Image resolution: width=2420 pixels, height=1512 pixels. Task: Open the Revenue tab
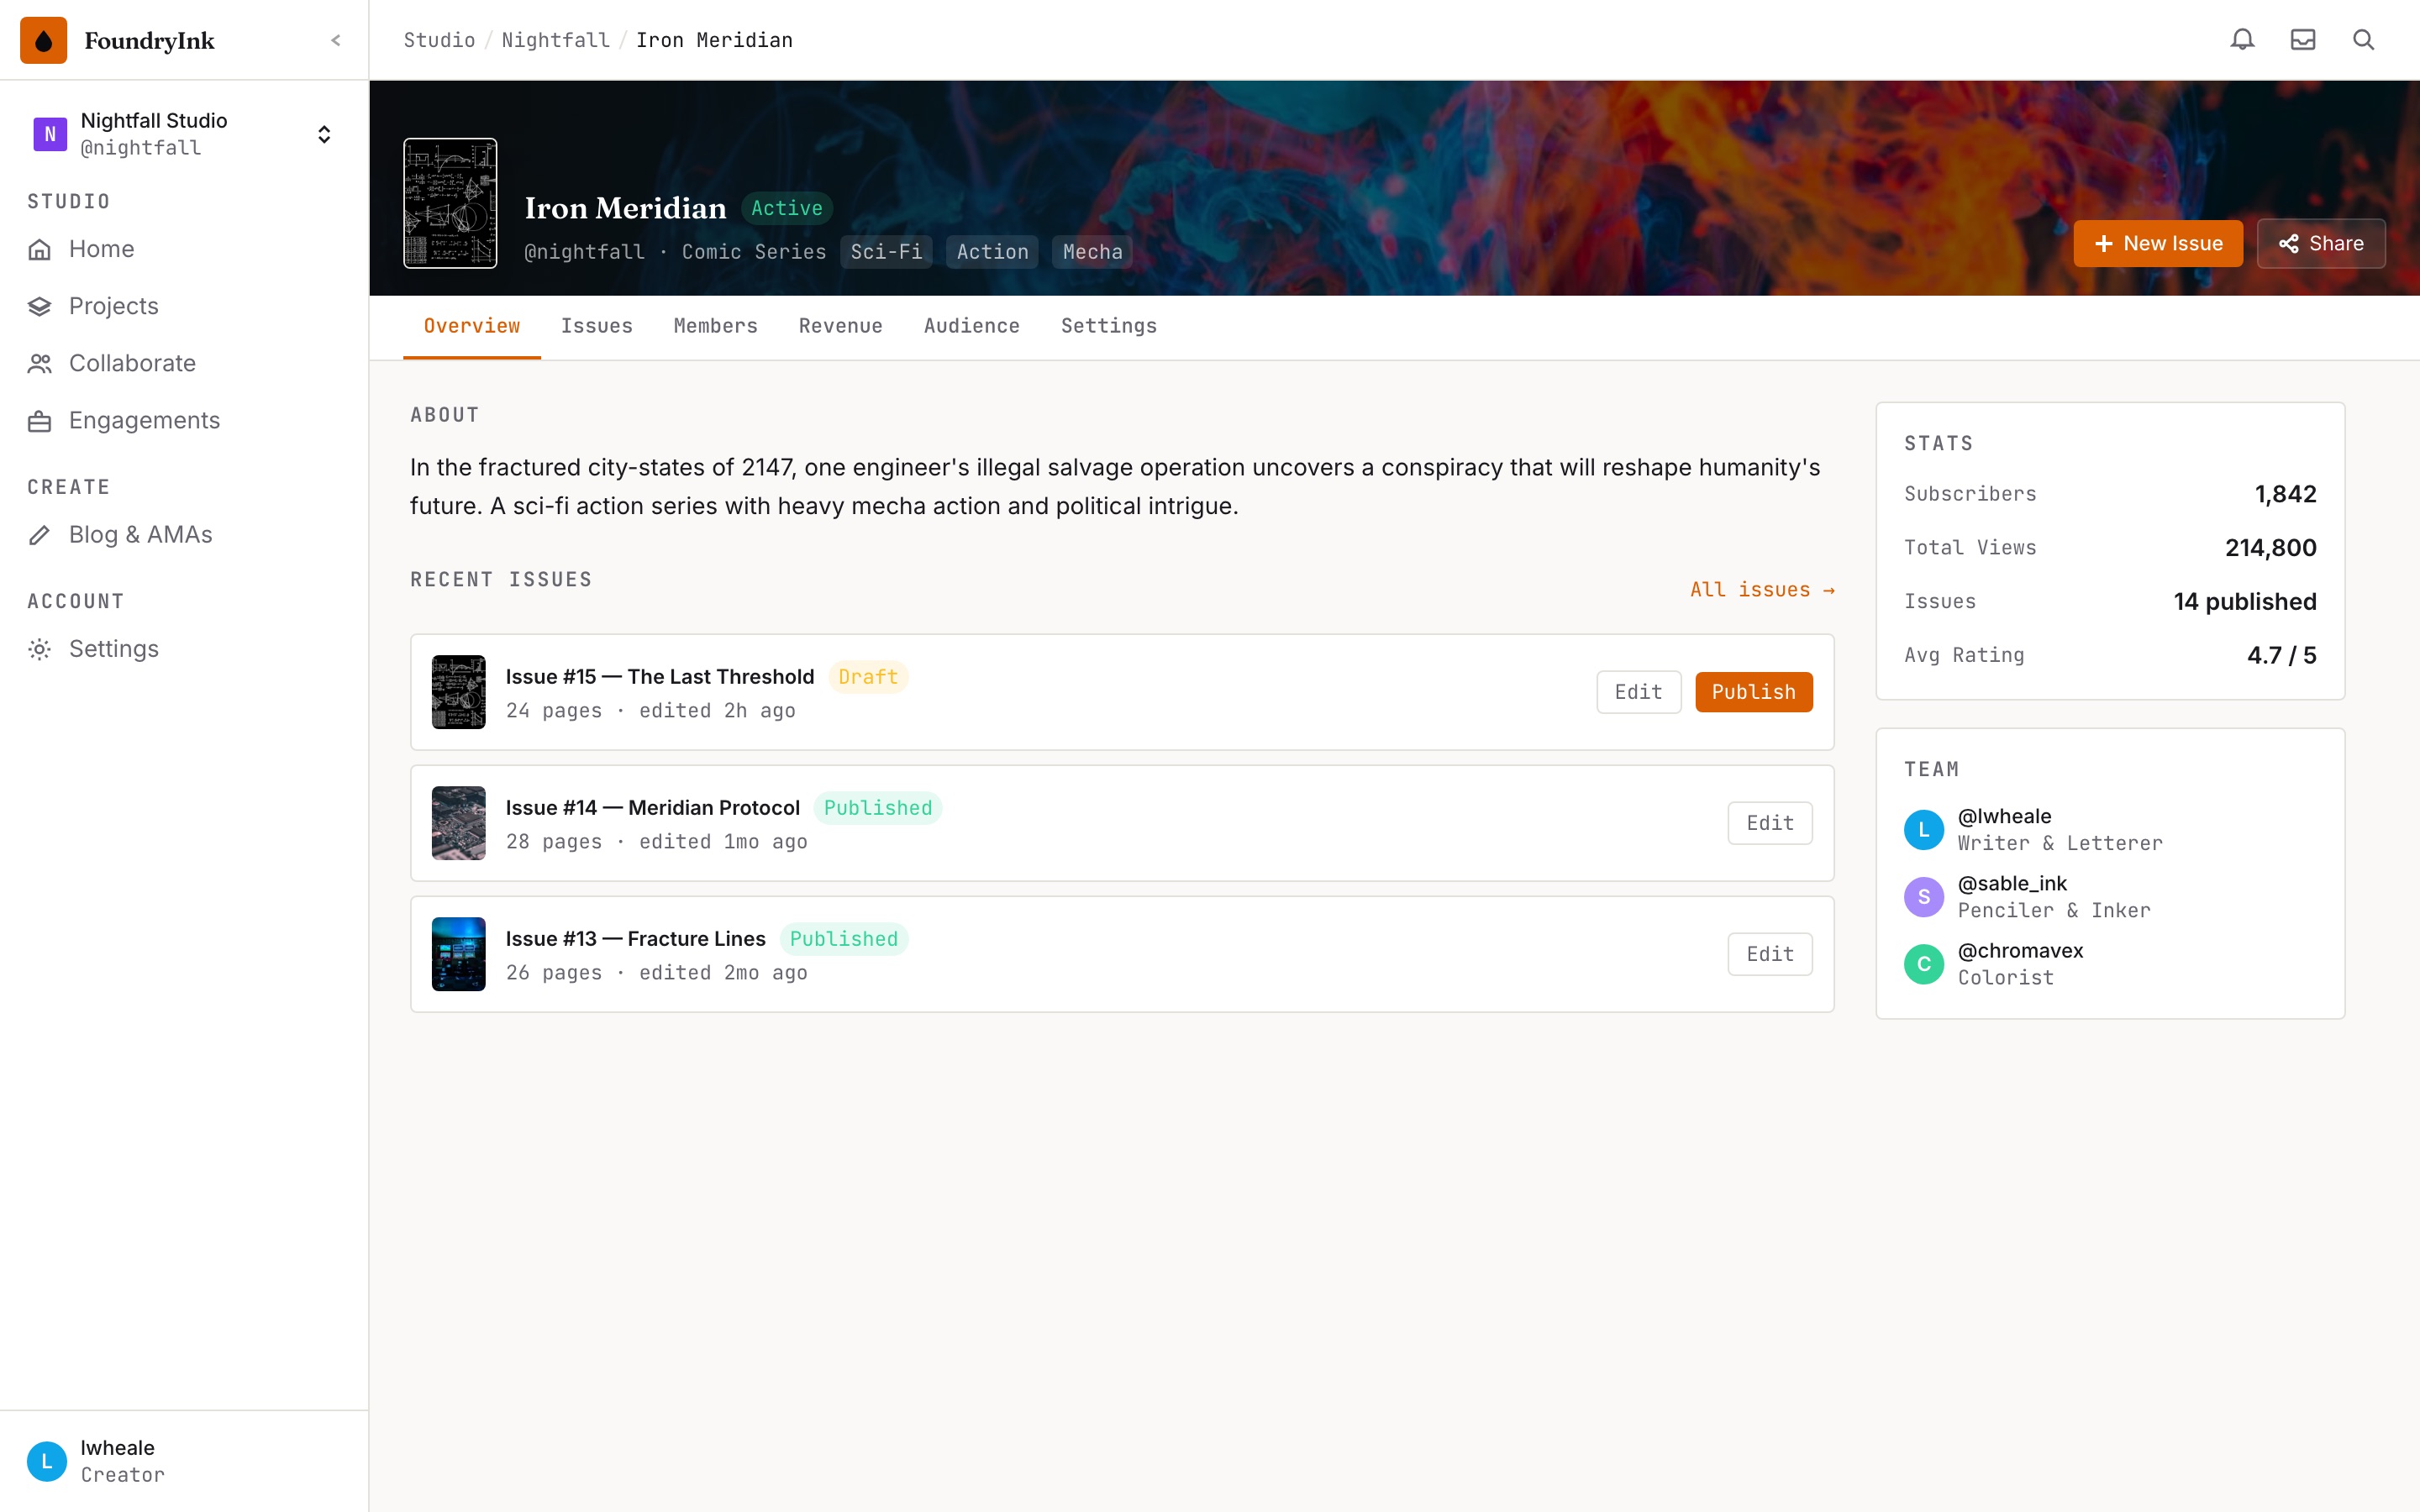(x=841, y=326)
